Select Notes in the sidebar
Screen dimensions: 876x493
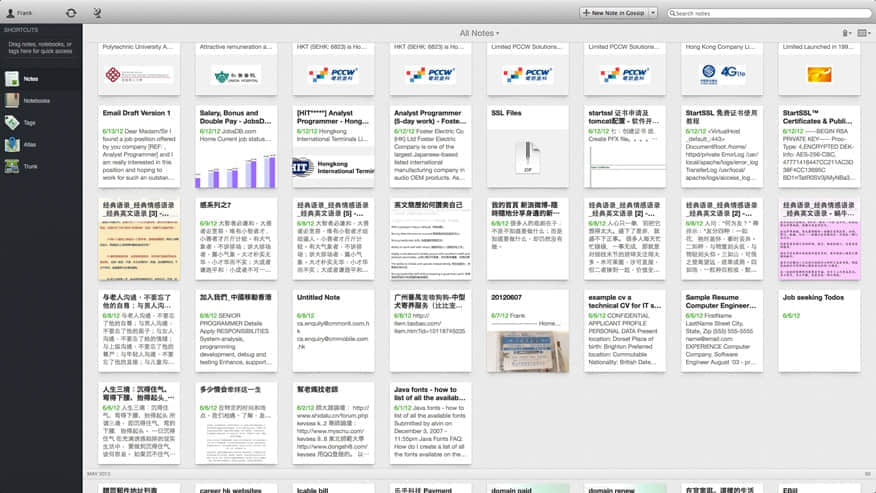coord(41,79)
